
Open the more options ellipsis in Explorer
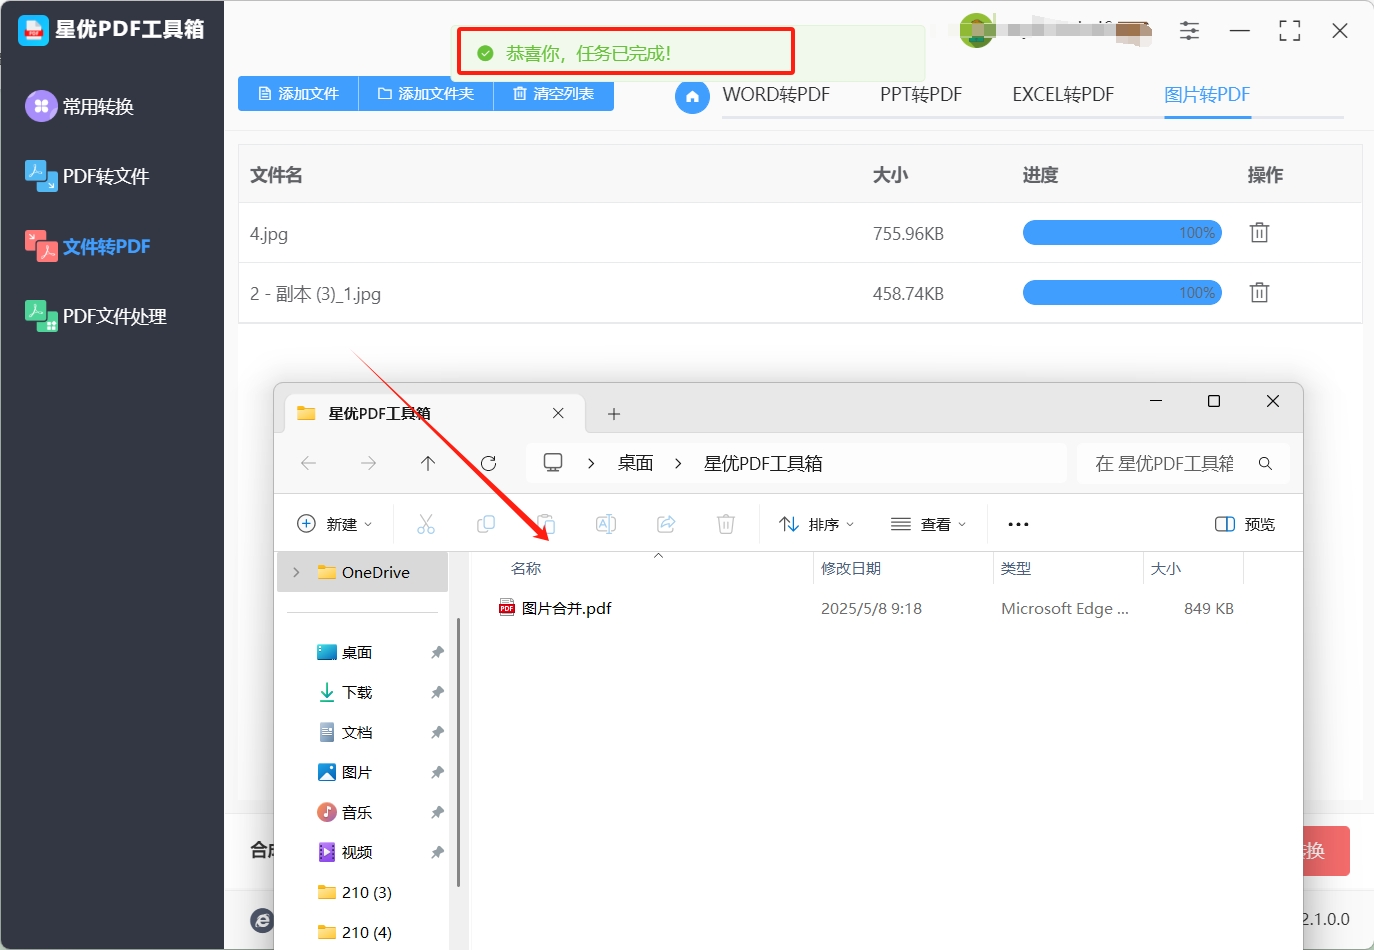[x=1018, y=524]
